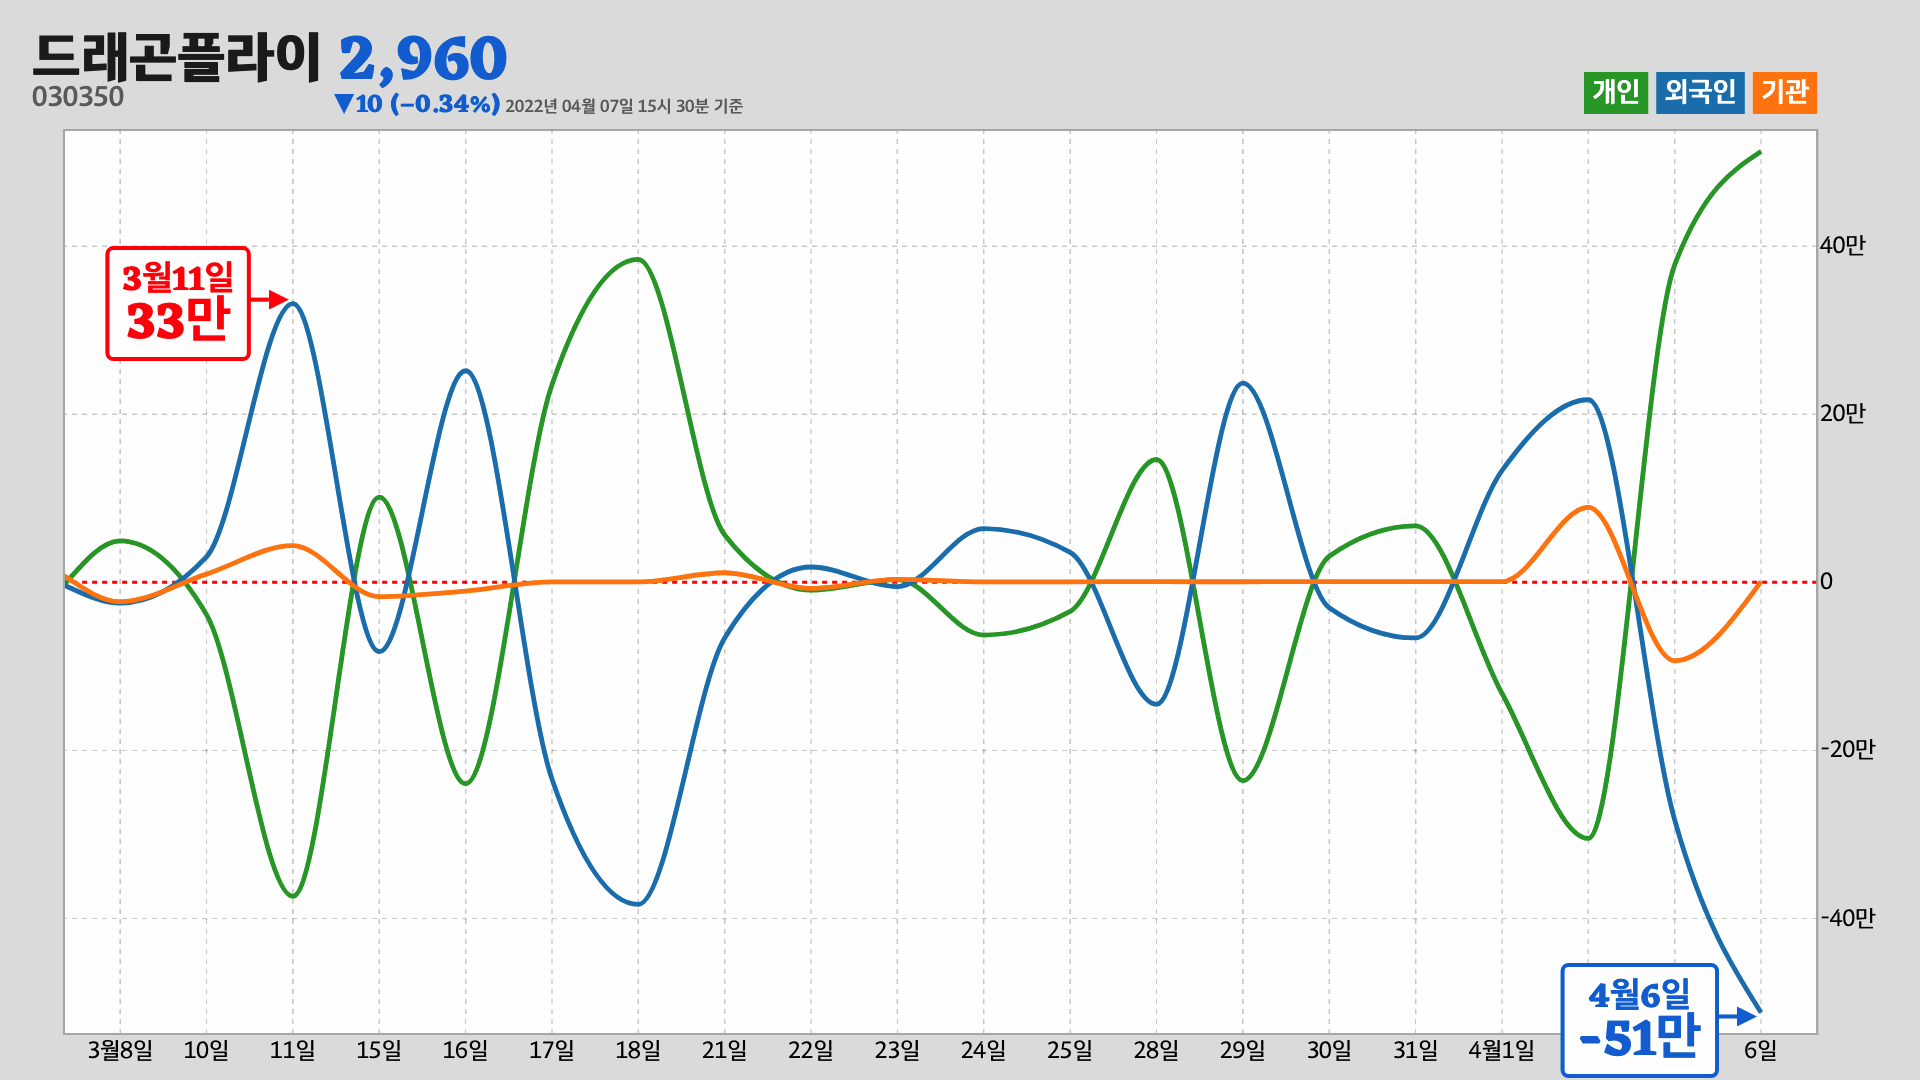
Task: Click the 16일 x-axis label
Action: coord(465,1050)
